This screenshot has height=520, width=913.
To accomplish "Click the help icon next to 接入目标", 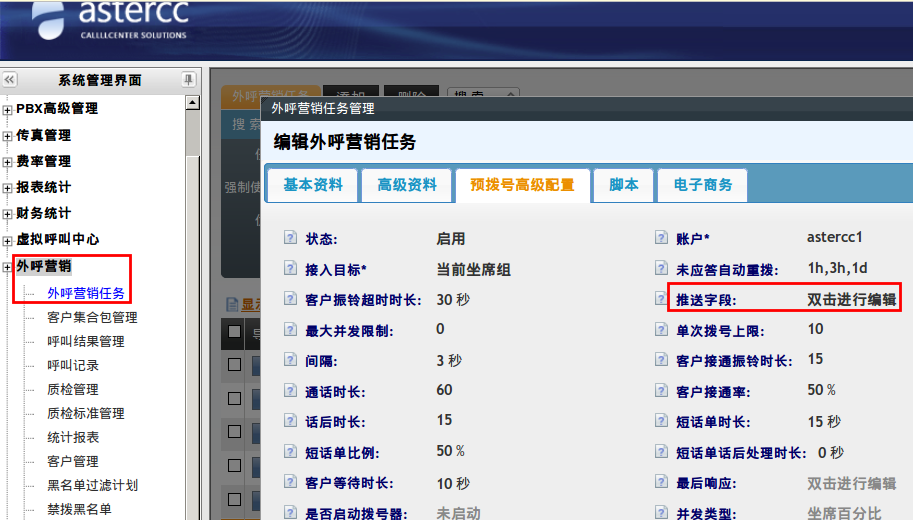I will [x=291, y=269].
